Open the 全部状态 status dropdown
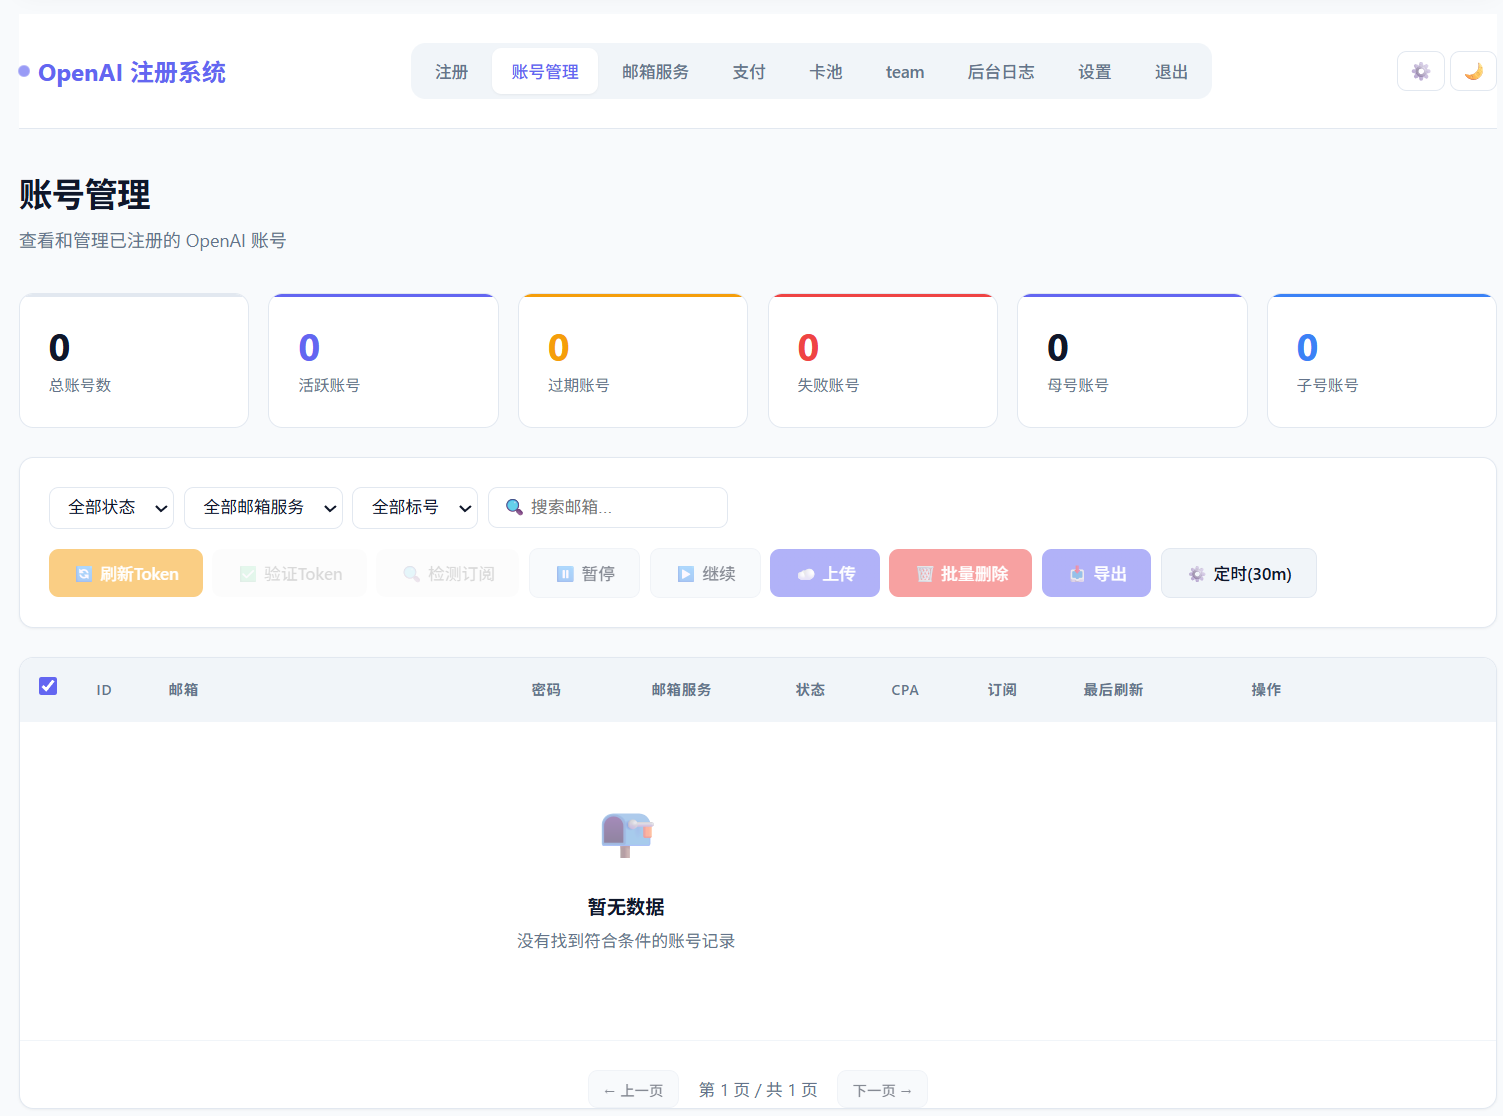The width and height of the screenshot is (1503, 1116). [x=111, y=507]
